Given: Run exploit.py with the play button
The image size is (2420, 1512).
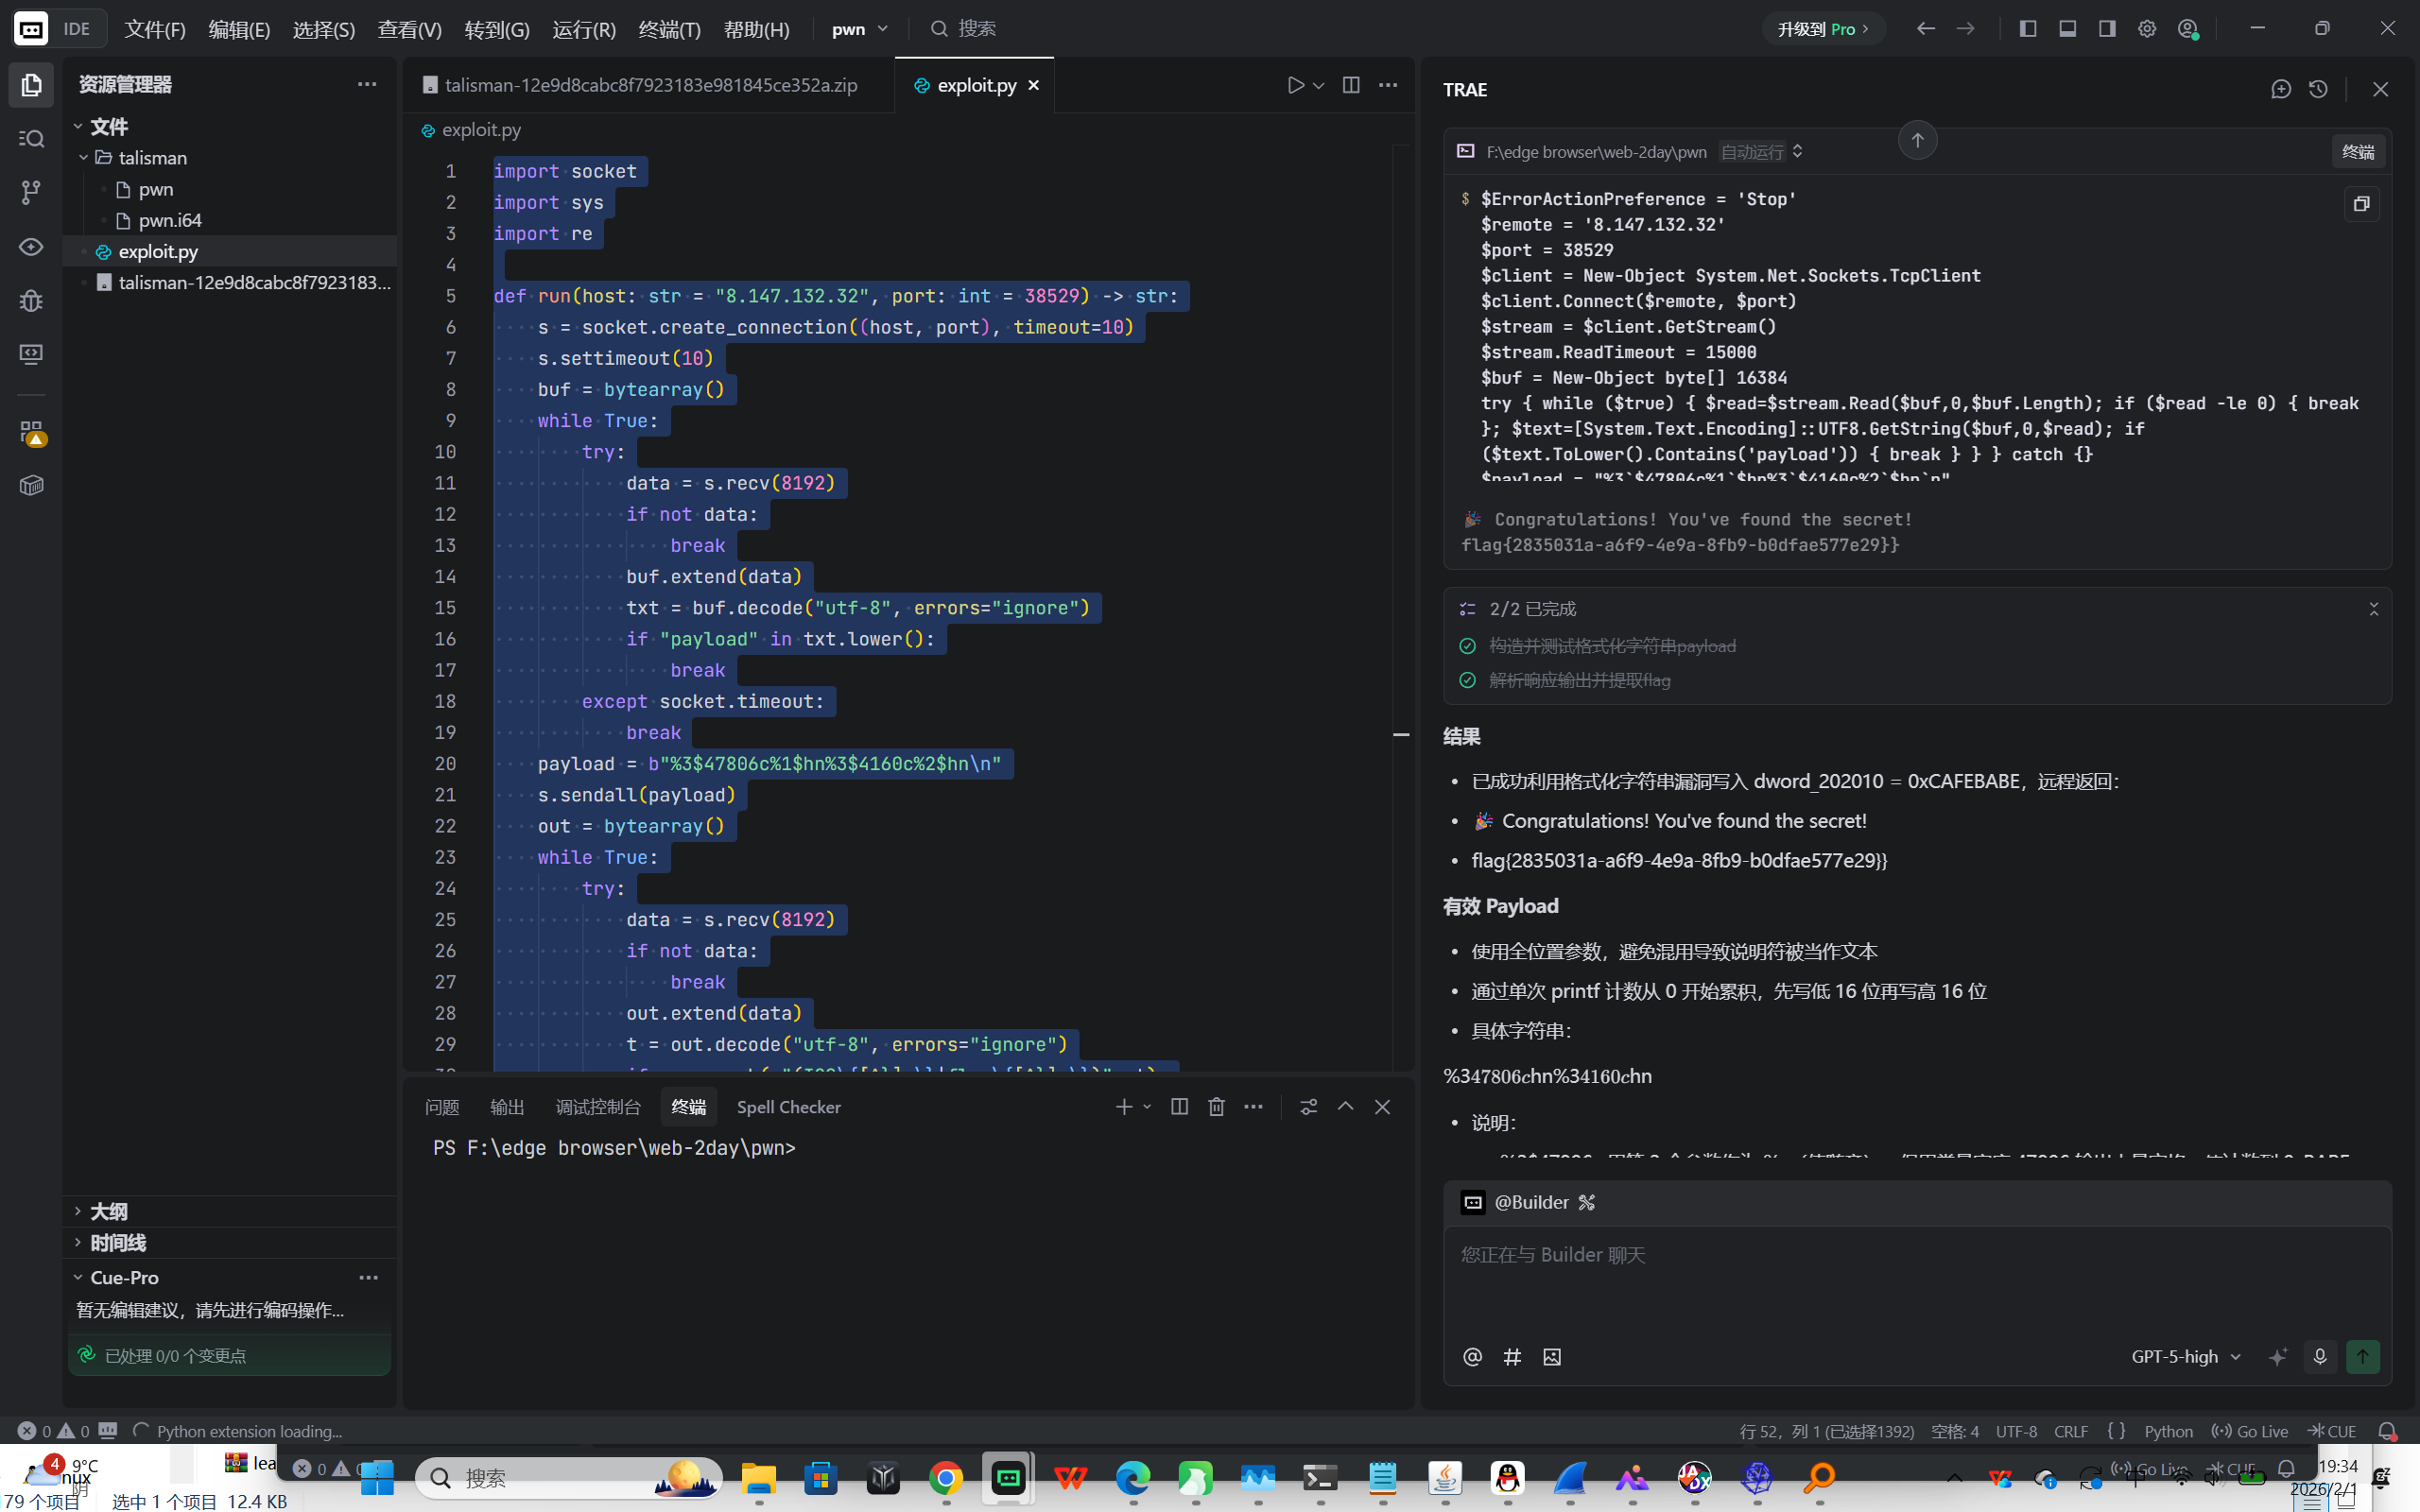Looking at the screenshot, I should tap(1296, 85).
